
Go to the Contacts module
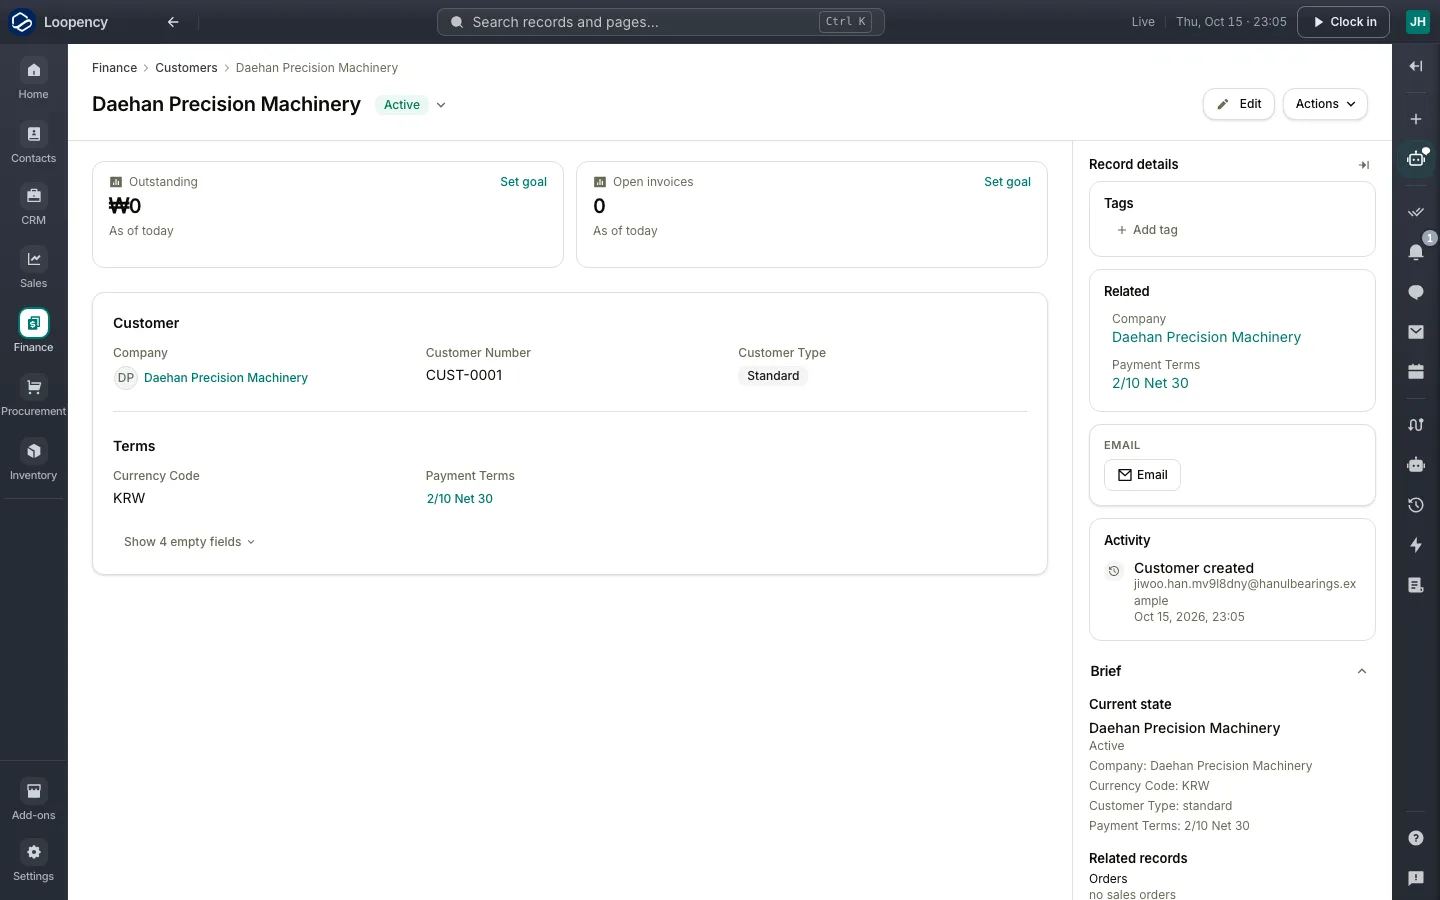[33, 143]
